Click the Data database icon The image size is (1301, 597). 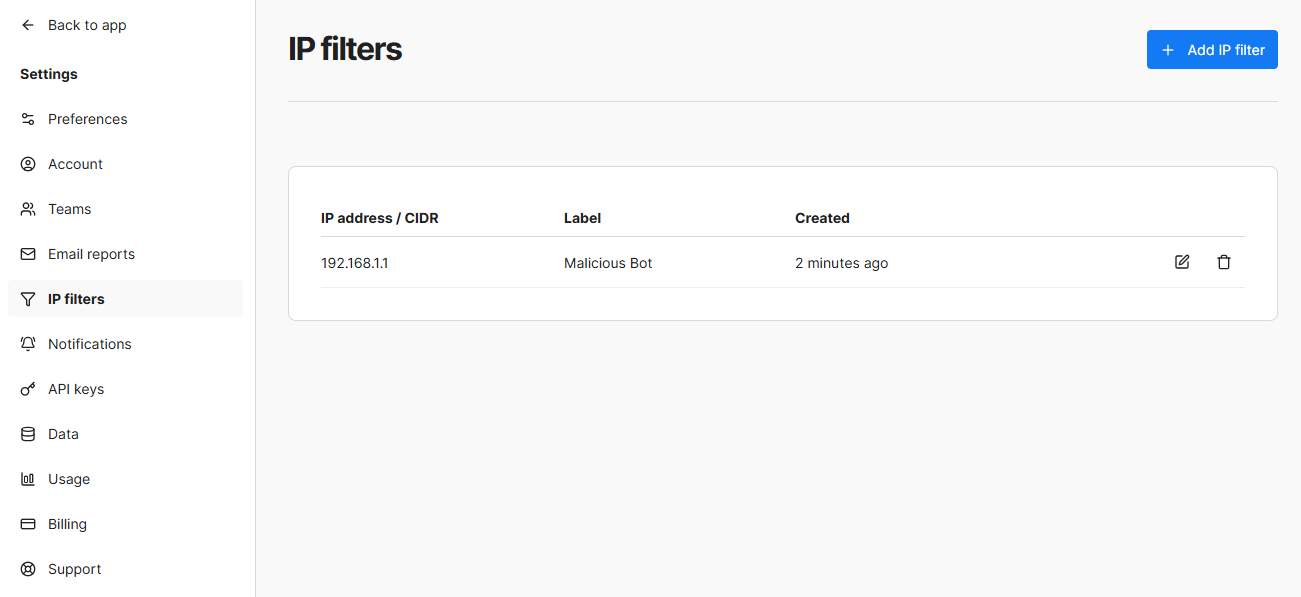pyautogui.click(x=28, y=434)
